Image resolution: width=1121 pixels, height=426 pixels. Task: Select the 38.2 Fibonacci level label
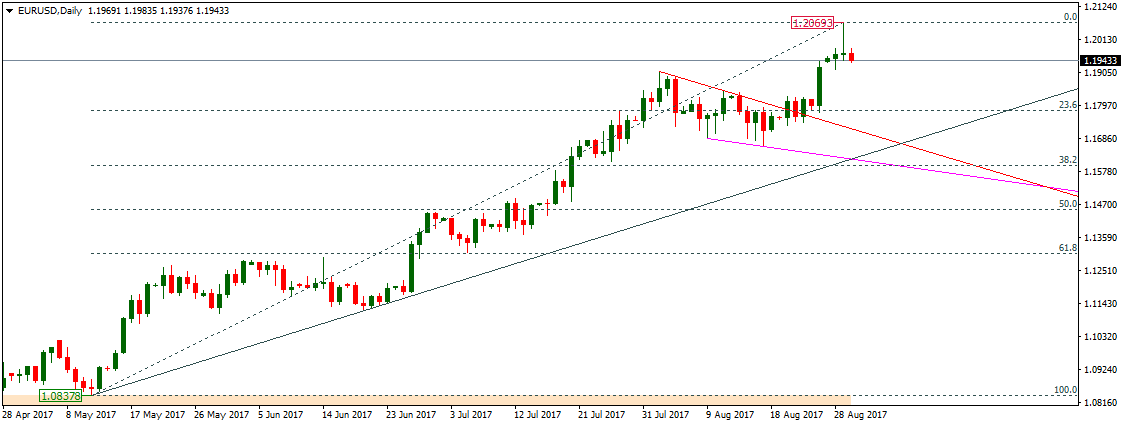tap(1067, 160)
